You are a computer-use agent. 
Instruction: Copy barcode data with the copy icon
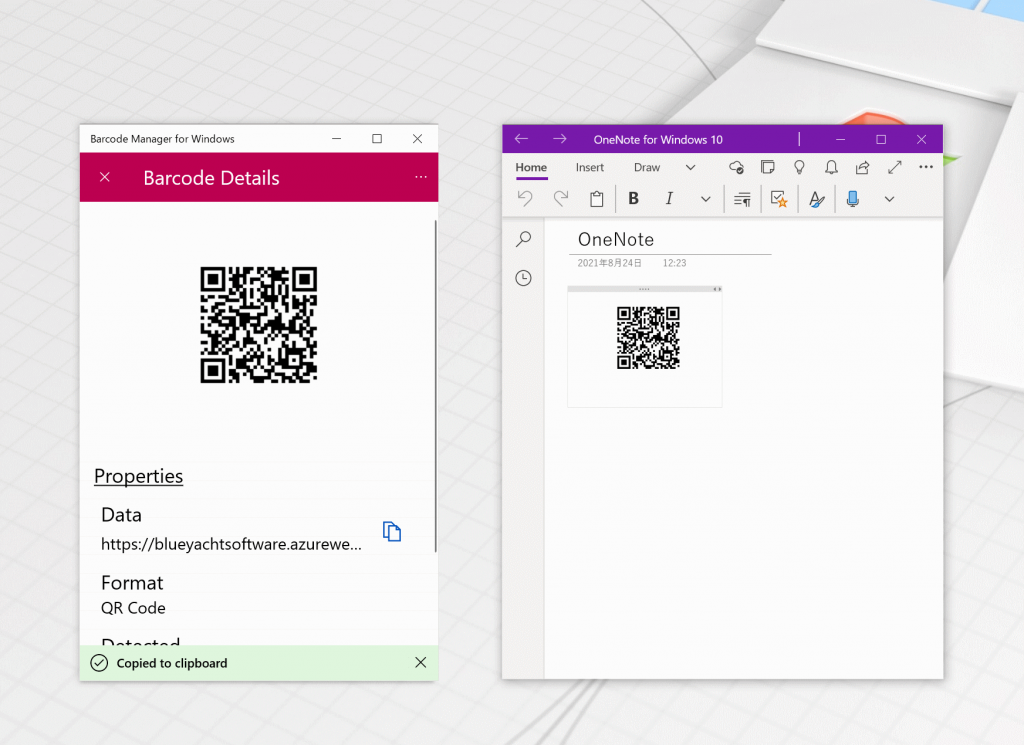tap(392, 531)
